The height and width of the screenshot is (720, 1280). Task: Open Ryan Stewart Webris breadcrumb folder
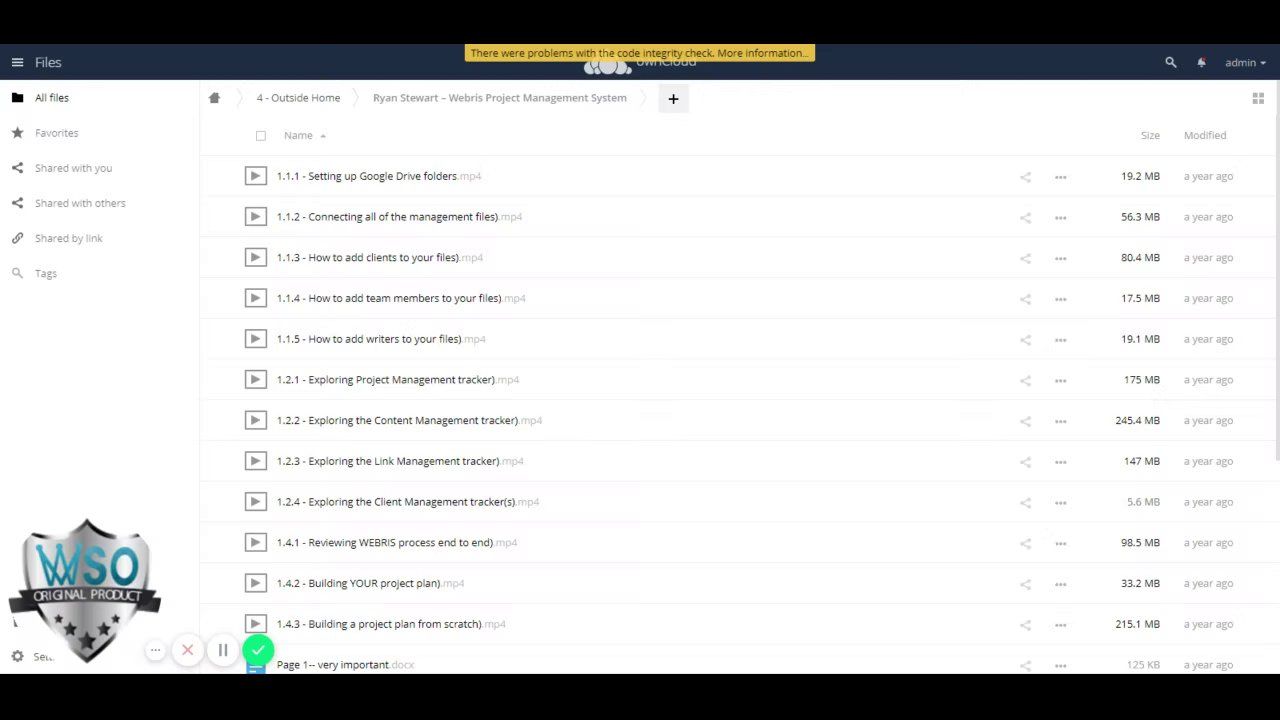[x=499, y=98]
